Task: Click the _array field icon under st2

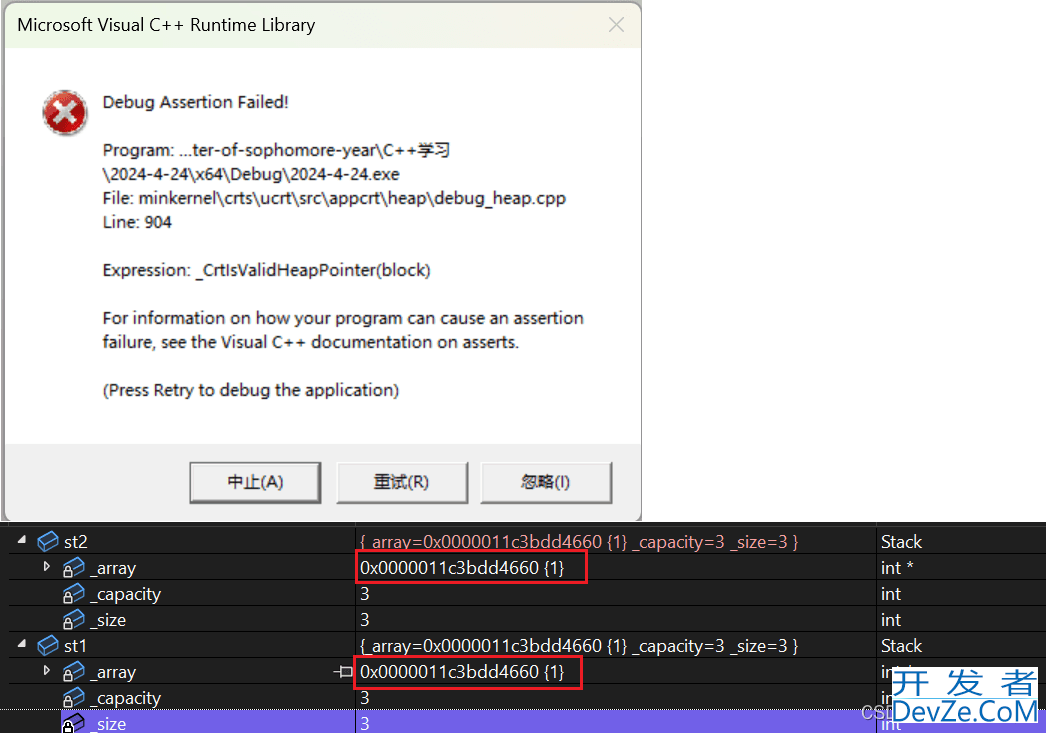Action: [74, 567]
